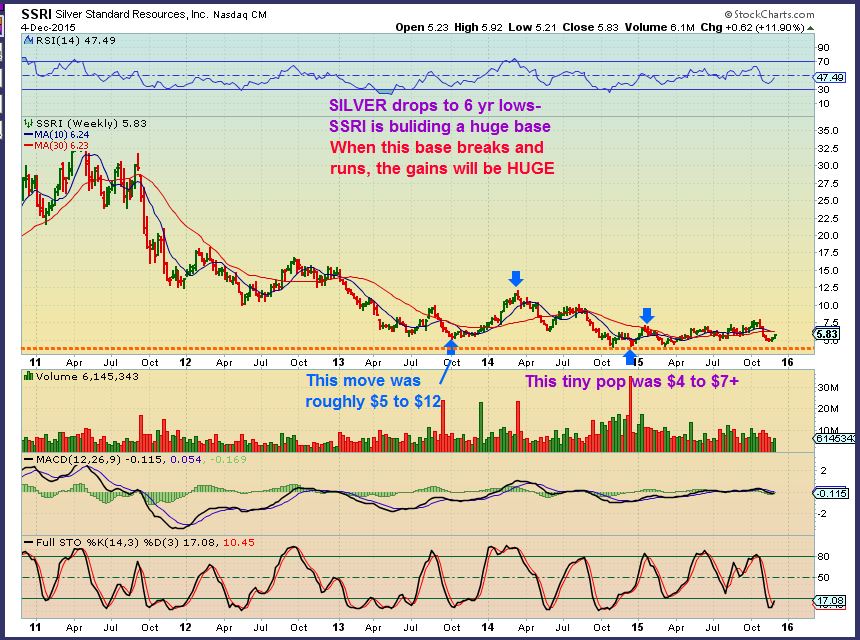Click the 32.5 price axis label
This screenshot has width=860, height=640.
click(828, 149)
